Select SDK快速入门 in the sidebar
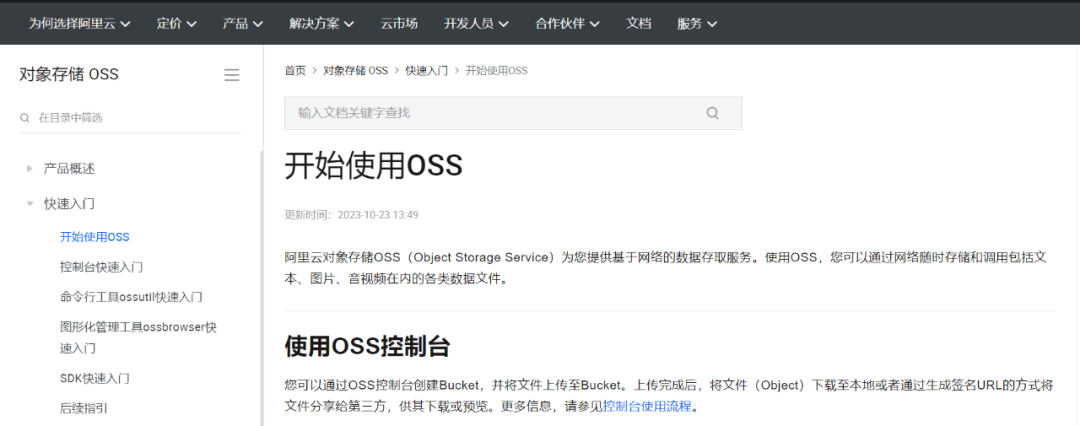 (94, 378)
